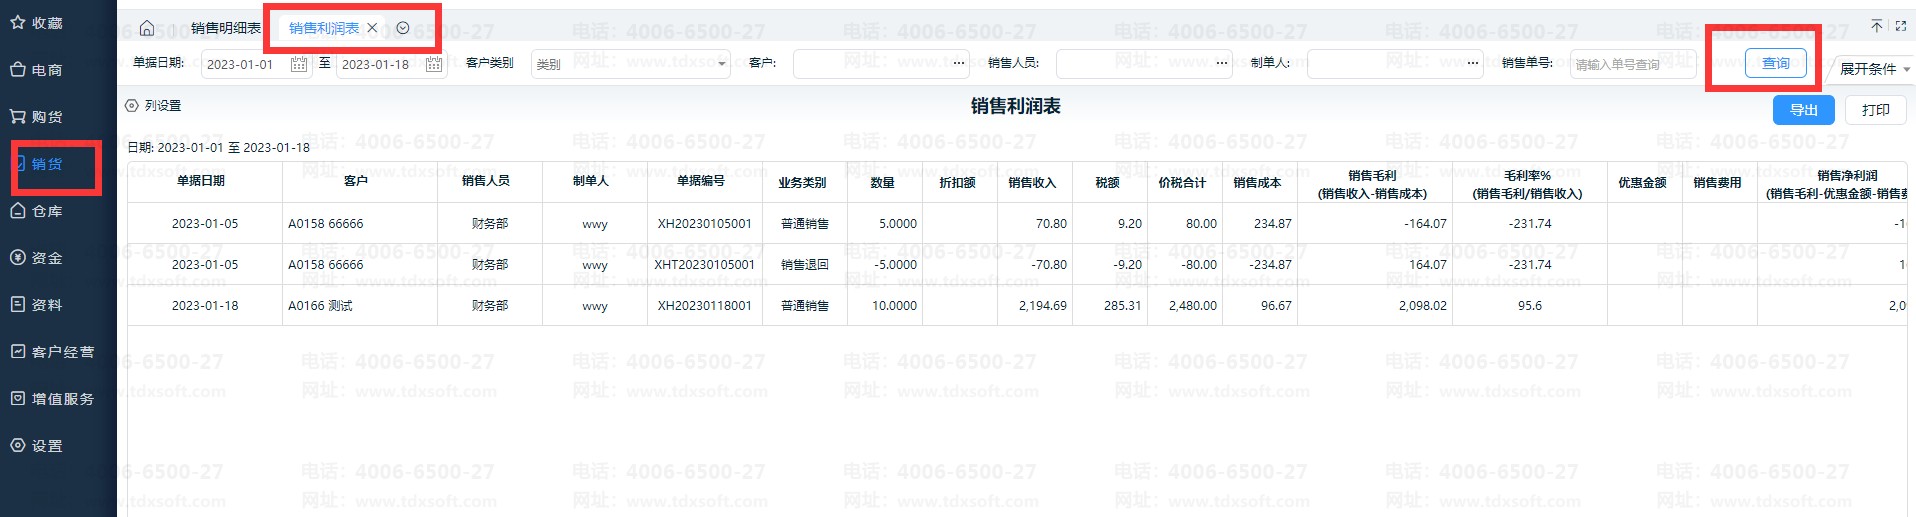Image resolution: width=1916 pixels, height=517 pixels.
Task: Open the 销售人员 picker ellipsis button
Action: click(x=1222, y=64)
